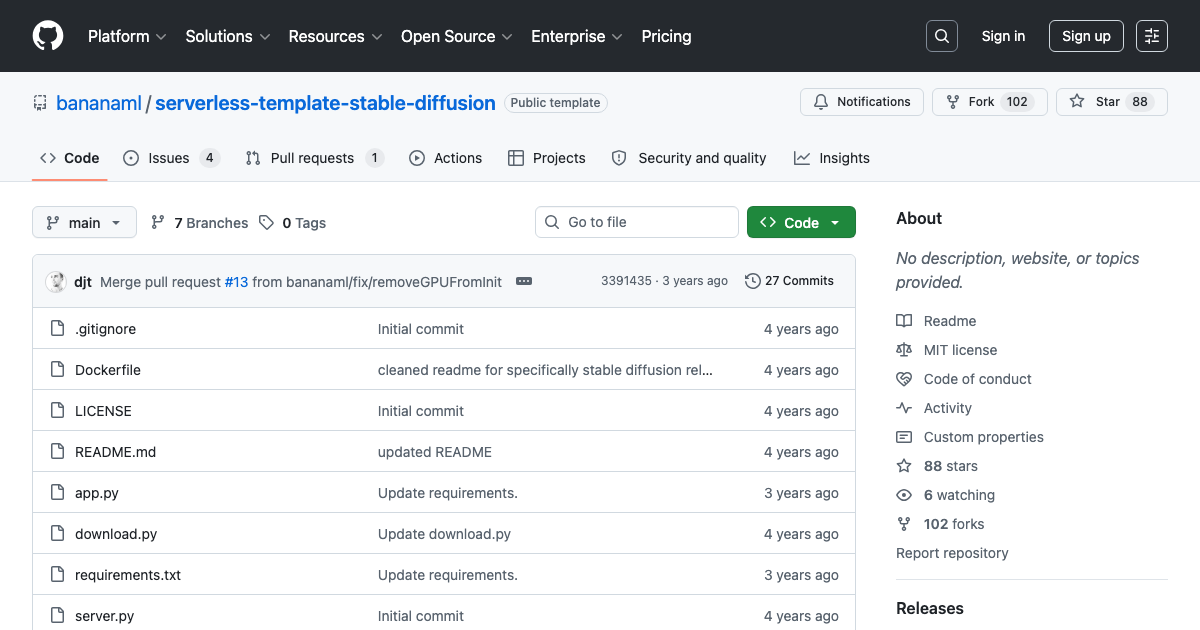
Task: Click the eye icon next to 6 watching
Action: pos(904,495)
